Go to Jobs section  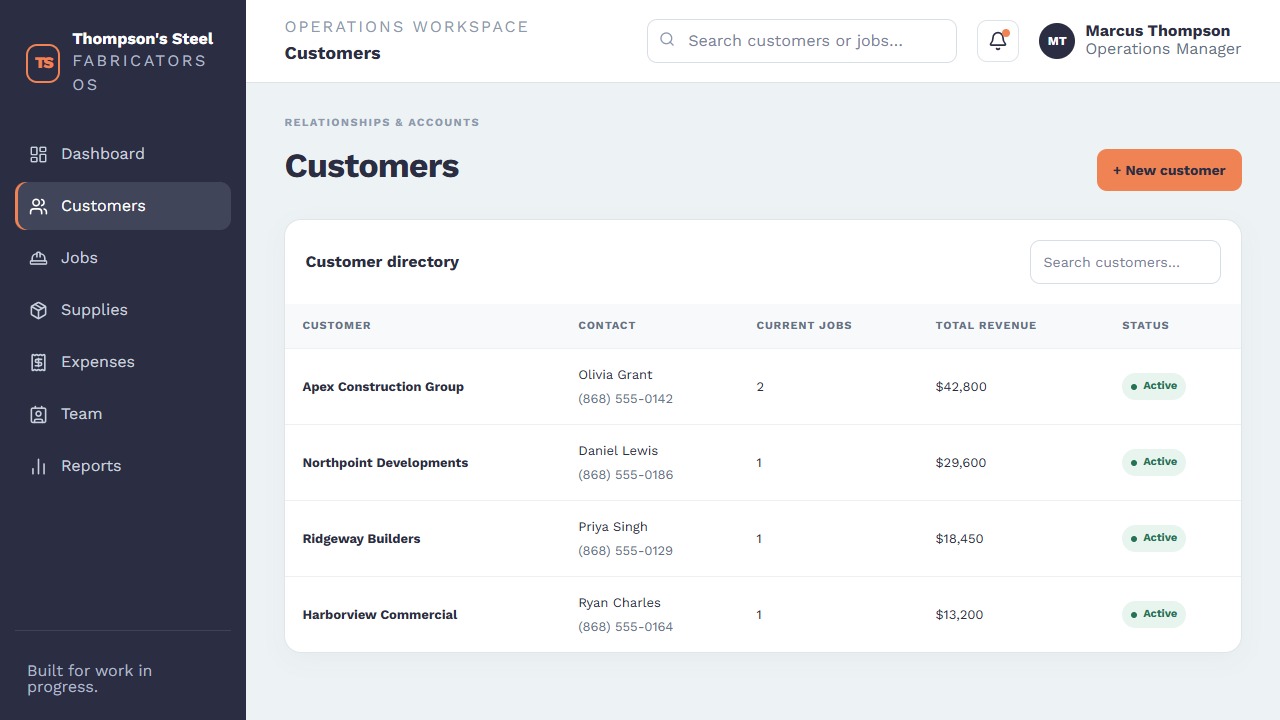pos(123,258)
